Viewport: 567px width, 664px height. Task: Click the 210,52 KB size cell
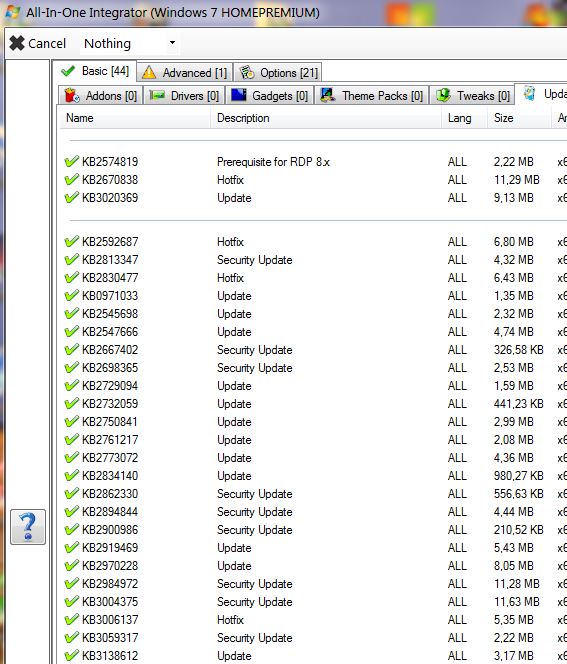[518, 530]
